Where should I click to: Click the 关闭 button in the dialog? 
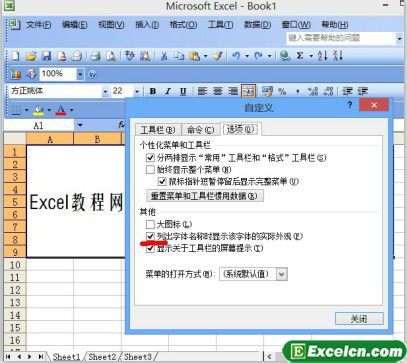(359, 319)
